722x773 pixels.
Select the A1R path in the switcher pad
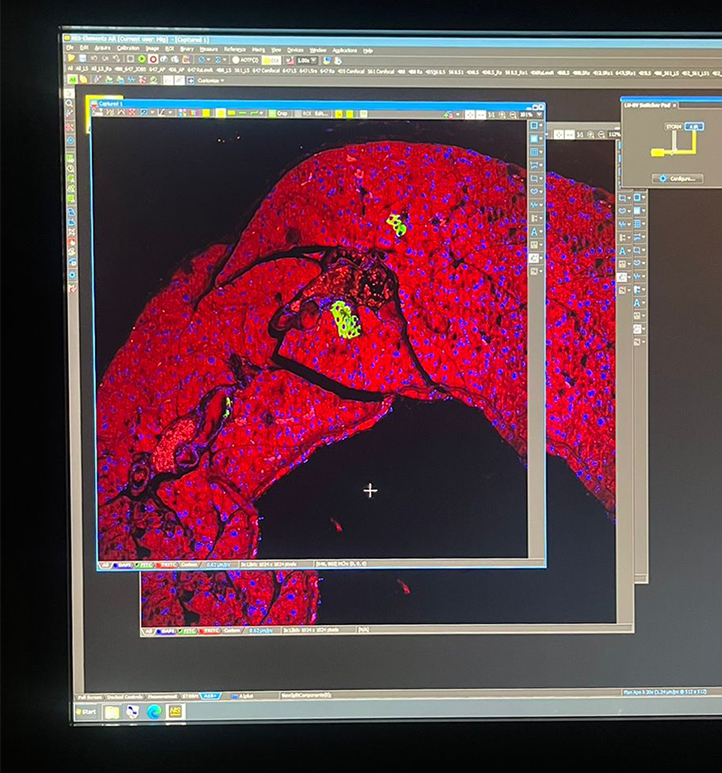pyautogui.click(x=693, y=127)
